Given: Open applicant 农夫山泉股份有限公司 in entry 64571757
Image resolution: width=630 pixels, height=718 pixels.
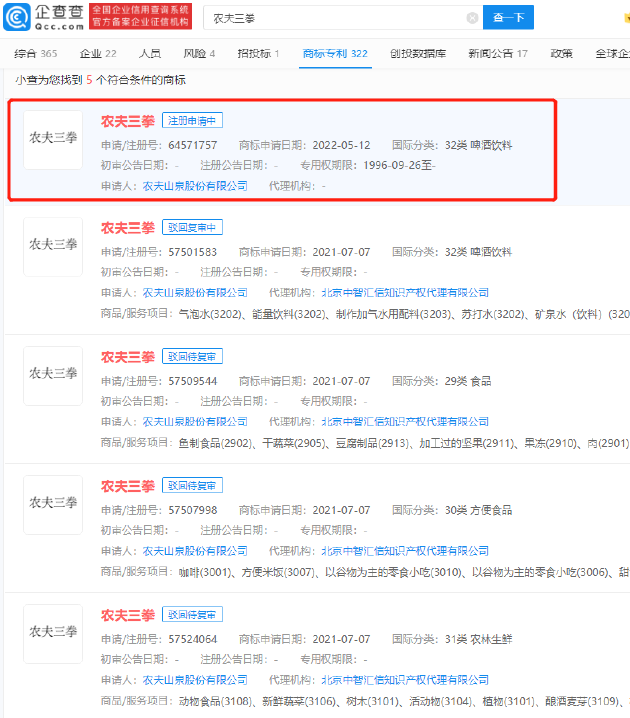Looking at the screenshot, I should point(195,186).
